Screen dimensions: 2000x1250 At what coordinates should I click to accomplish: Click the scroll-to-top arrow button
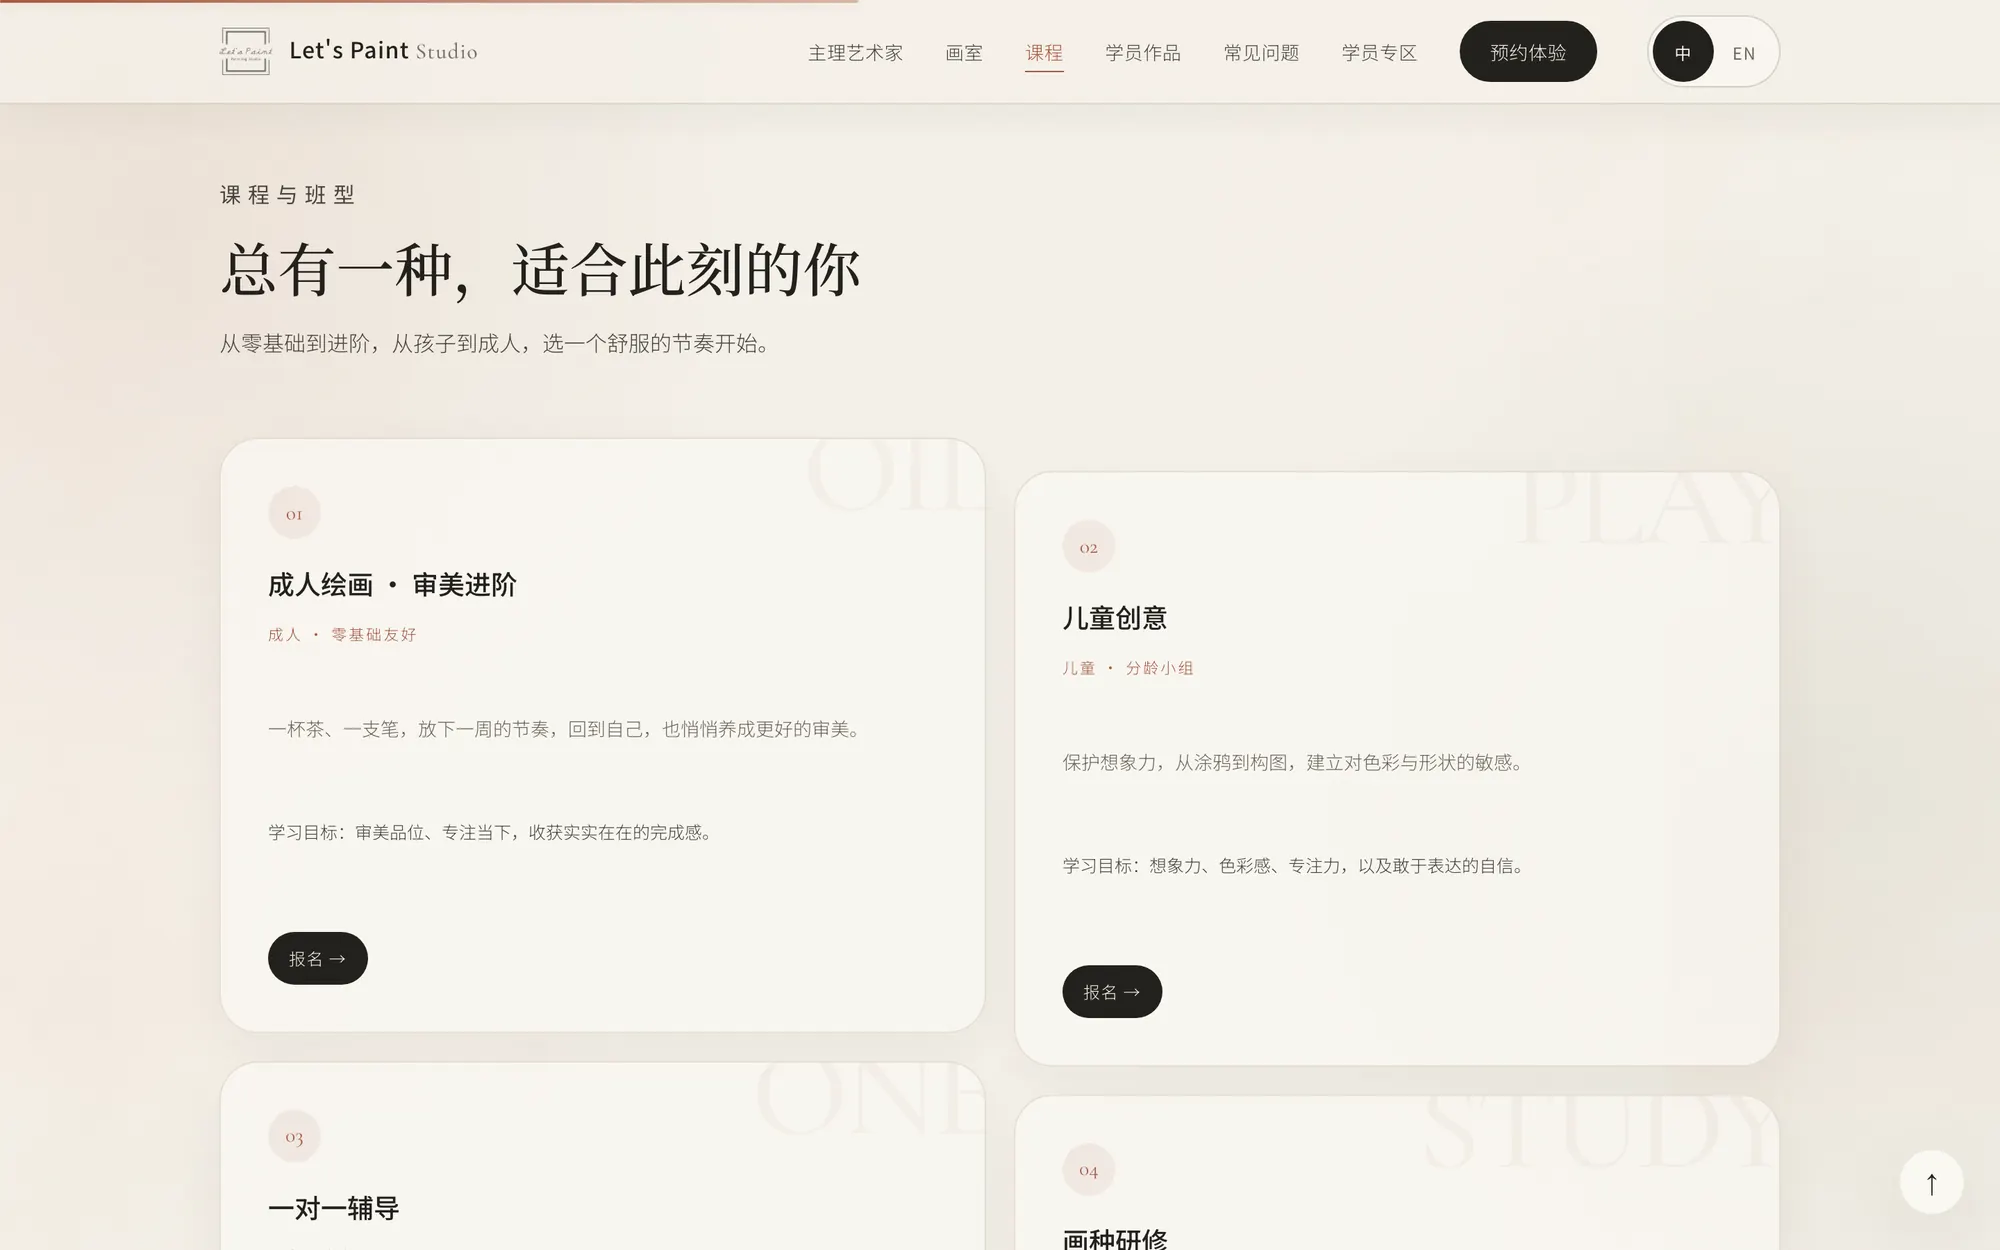coord(1931,1182)
